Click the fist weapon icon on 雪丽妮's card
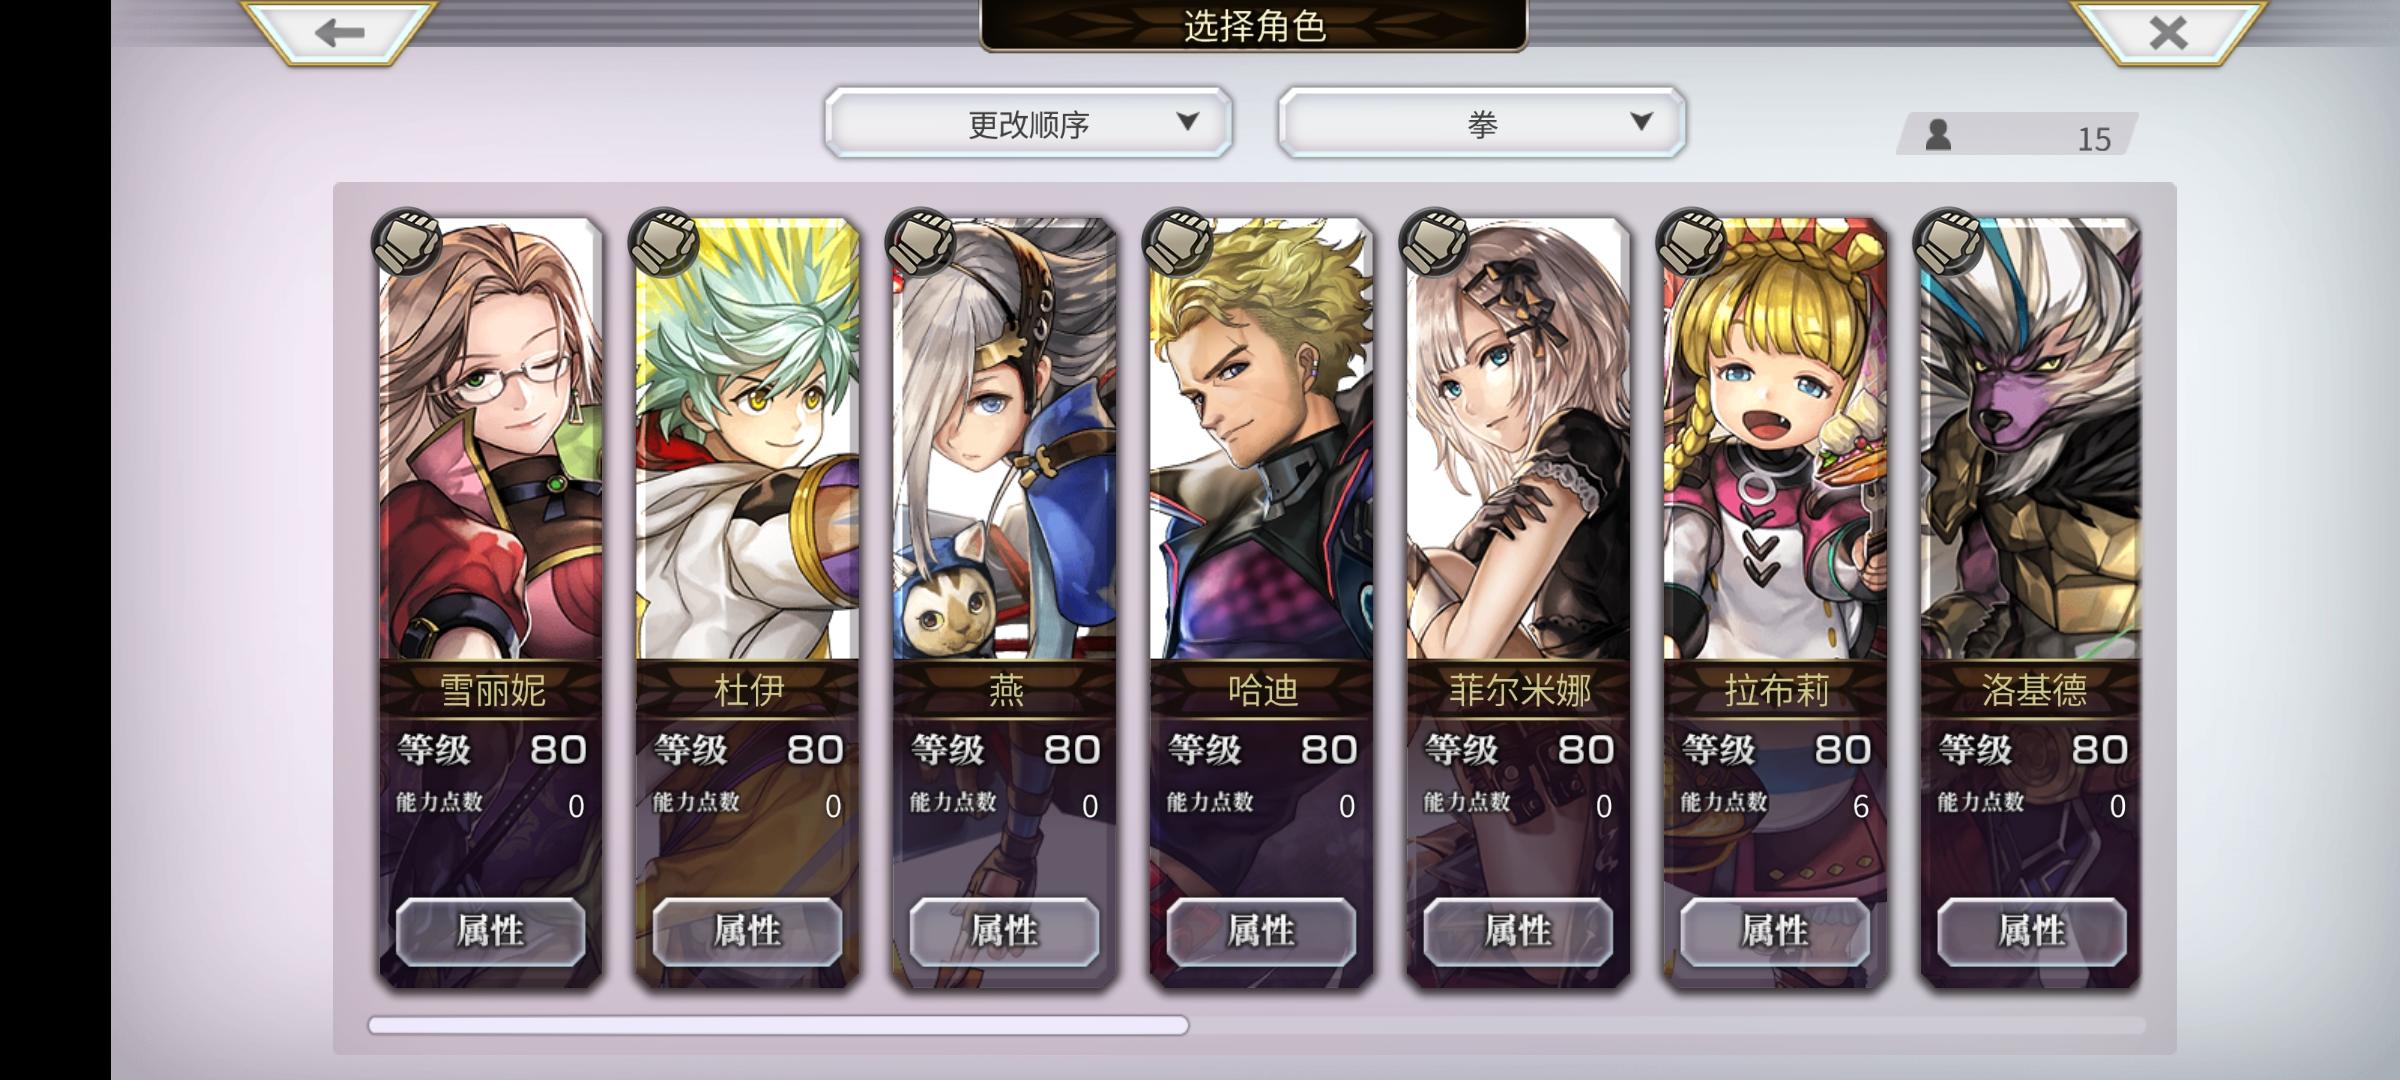 pos(407,242)
